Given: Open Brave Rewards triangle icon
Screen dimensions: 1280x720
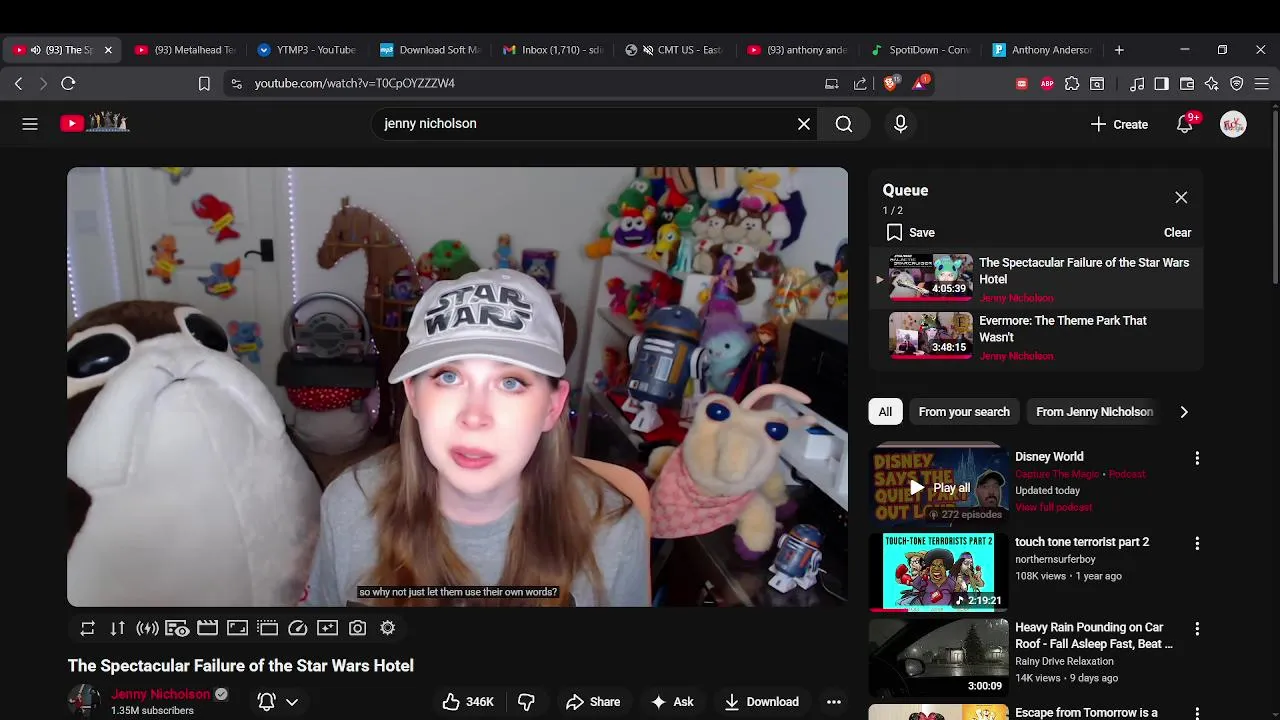Looking at the screenshot, I should [919, 83].
